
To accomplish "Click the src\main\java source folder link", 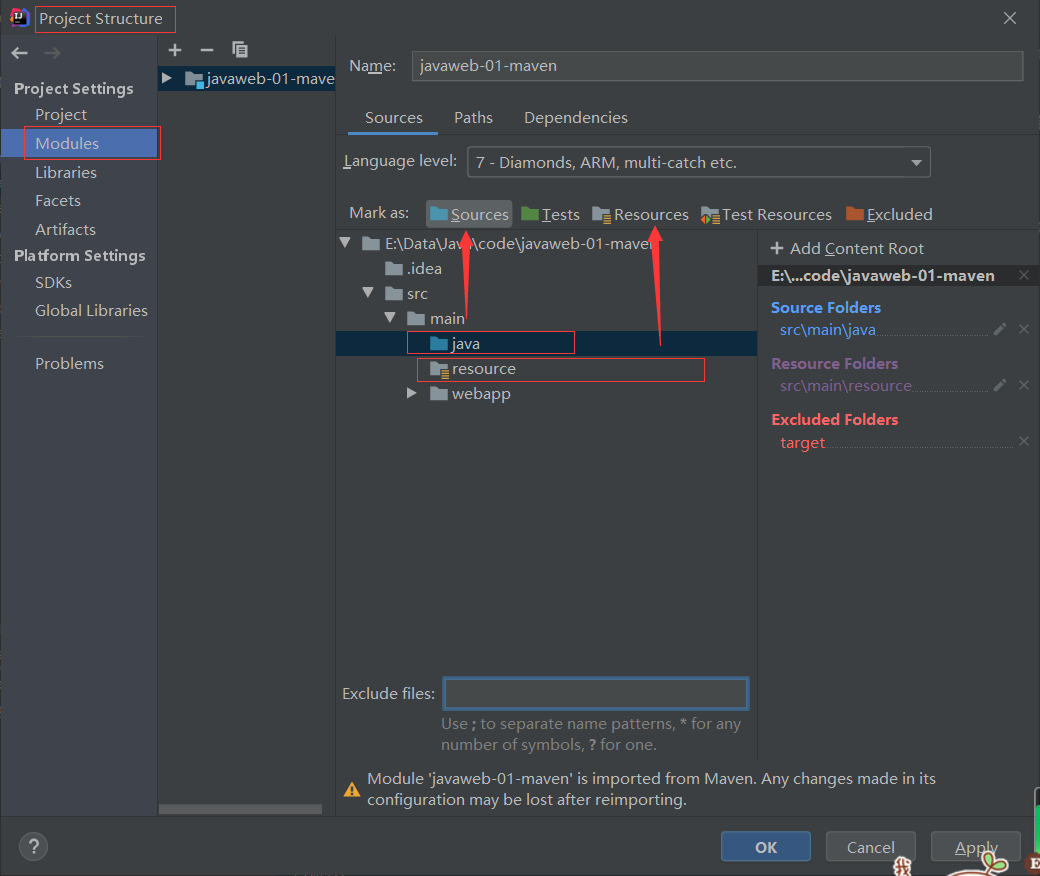I will (x=828, y=330).
